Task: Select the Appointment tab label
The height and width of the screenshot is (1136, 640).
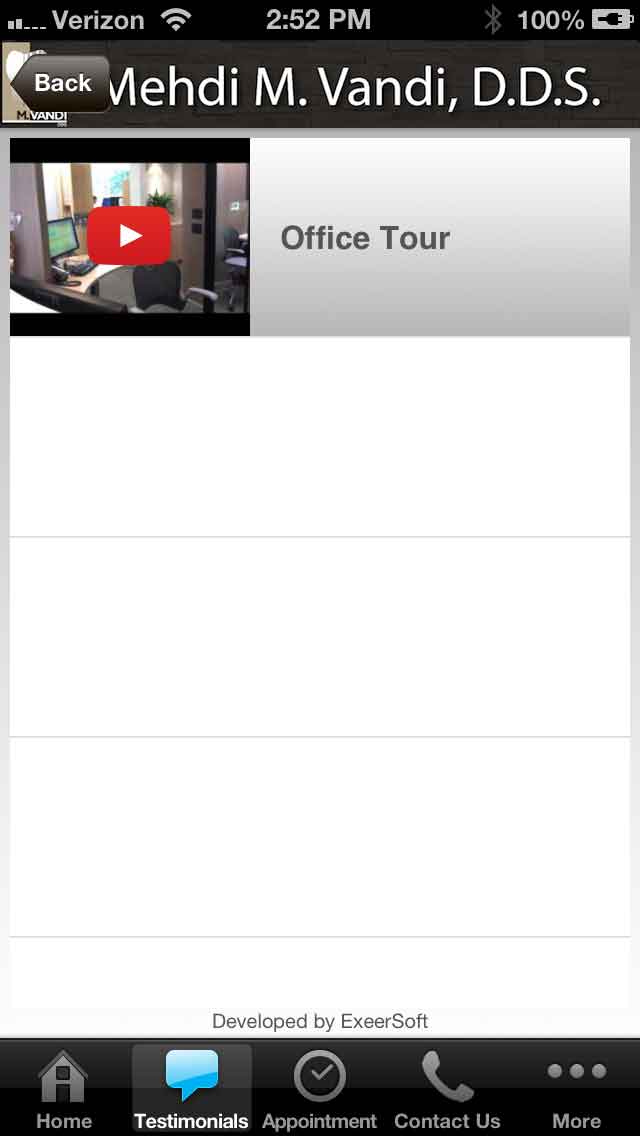Action: (320, 1121)
